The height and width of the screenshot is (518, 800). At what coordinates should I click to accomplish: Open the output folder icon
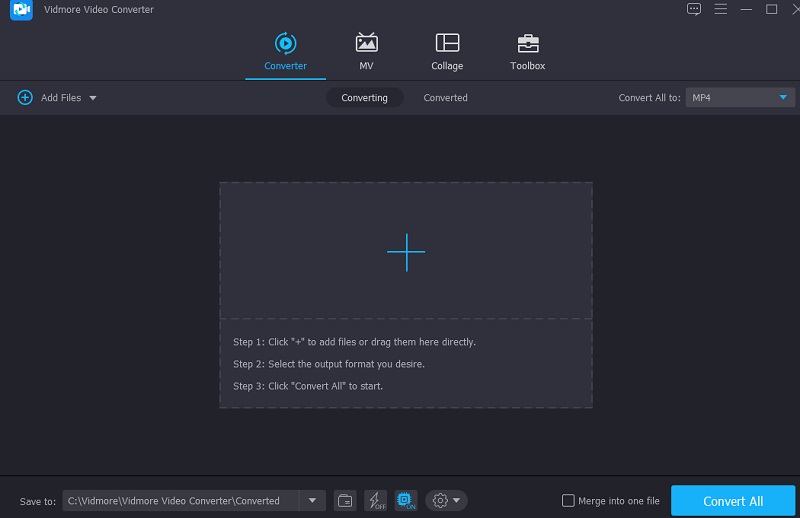coord(345,501)
